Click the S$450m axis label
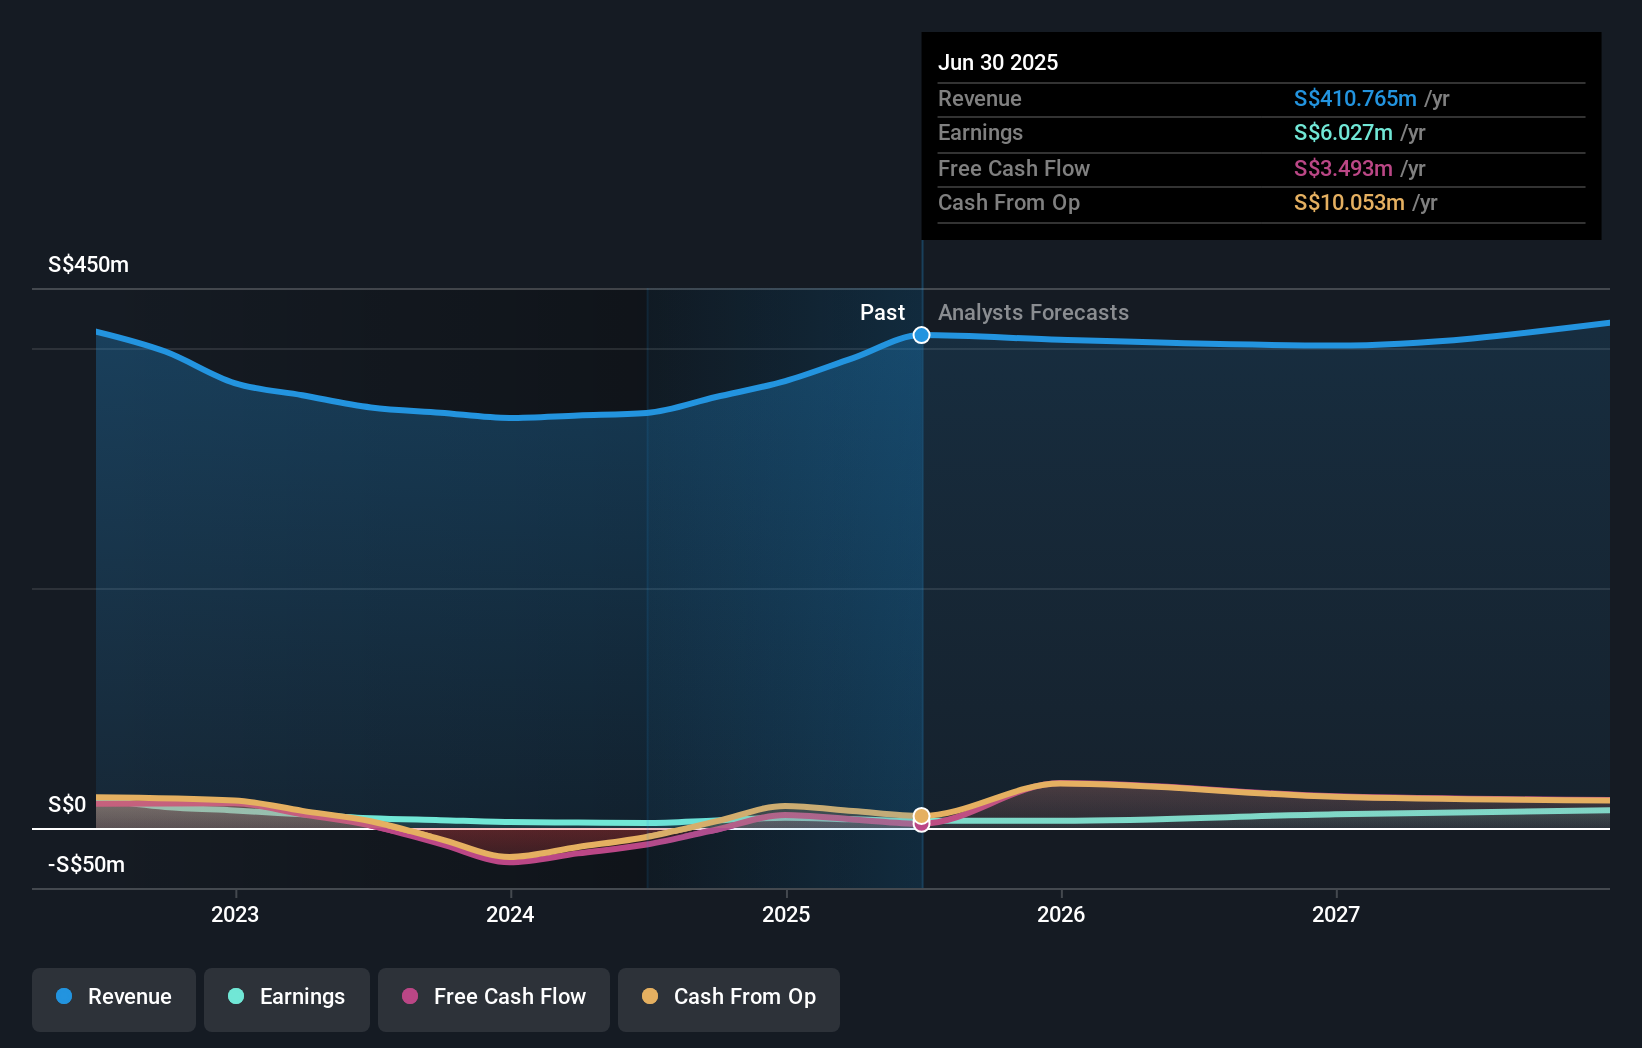1642x1048 pixels. pos(86,264)
